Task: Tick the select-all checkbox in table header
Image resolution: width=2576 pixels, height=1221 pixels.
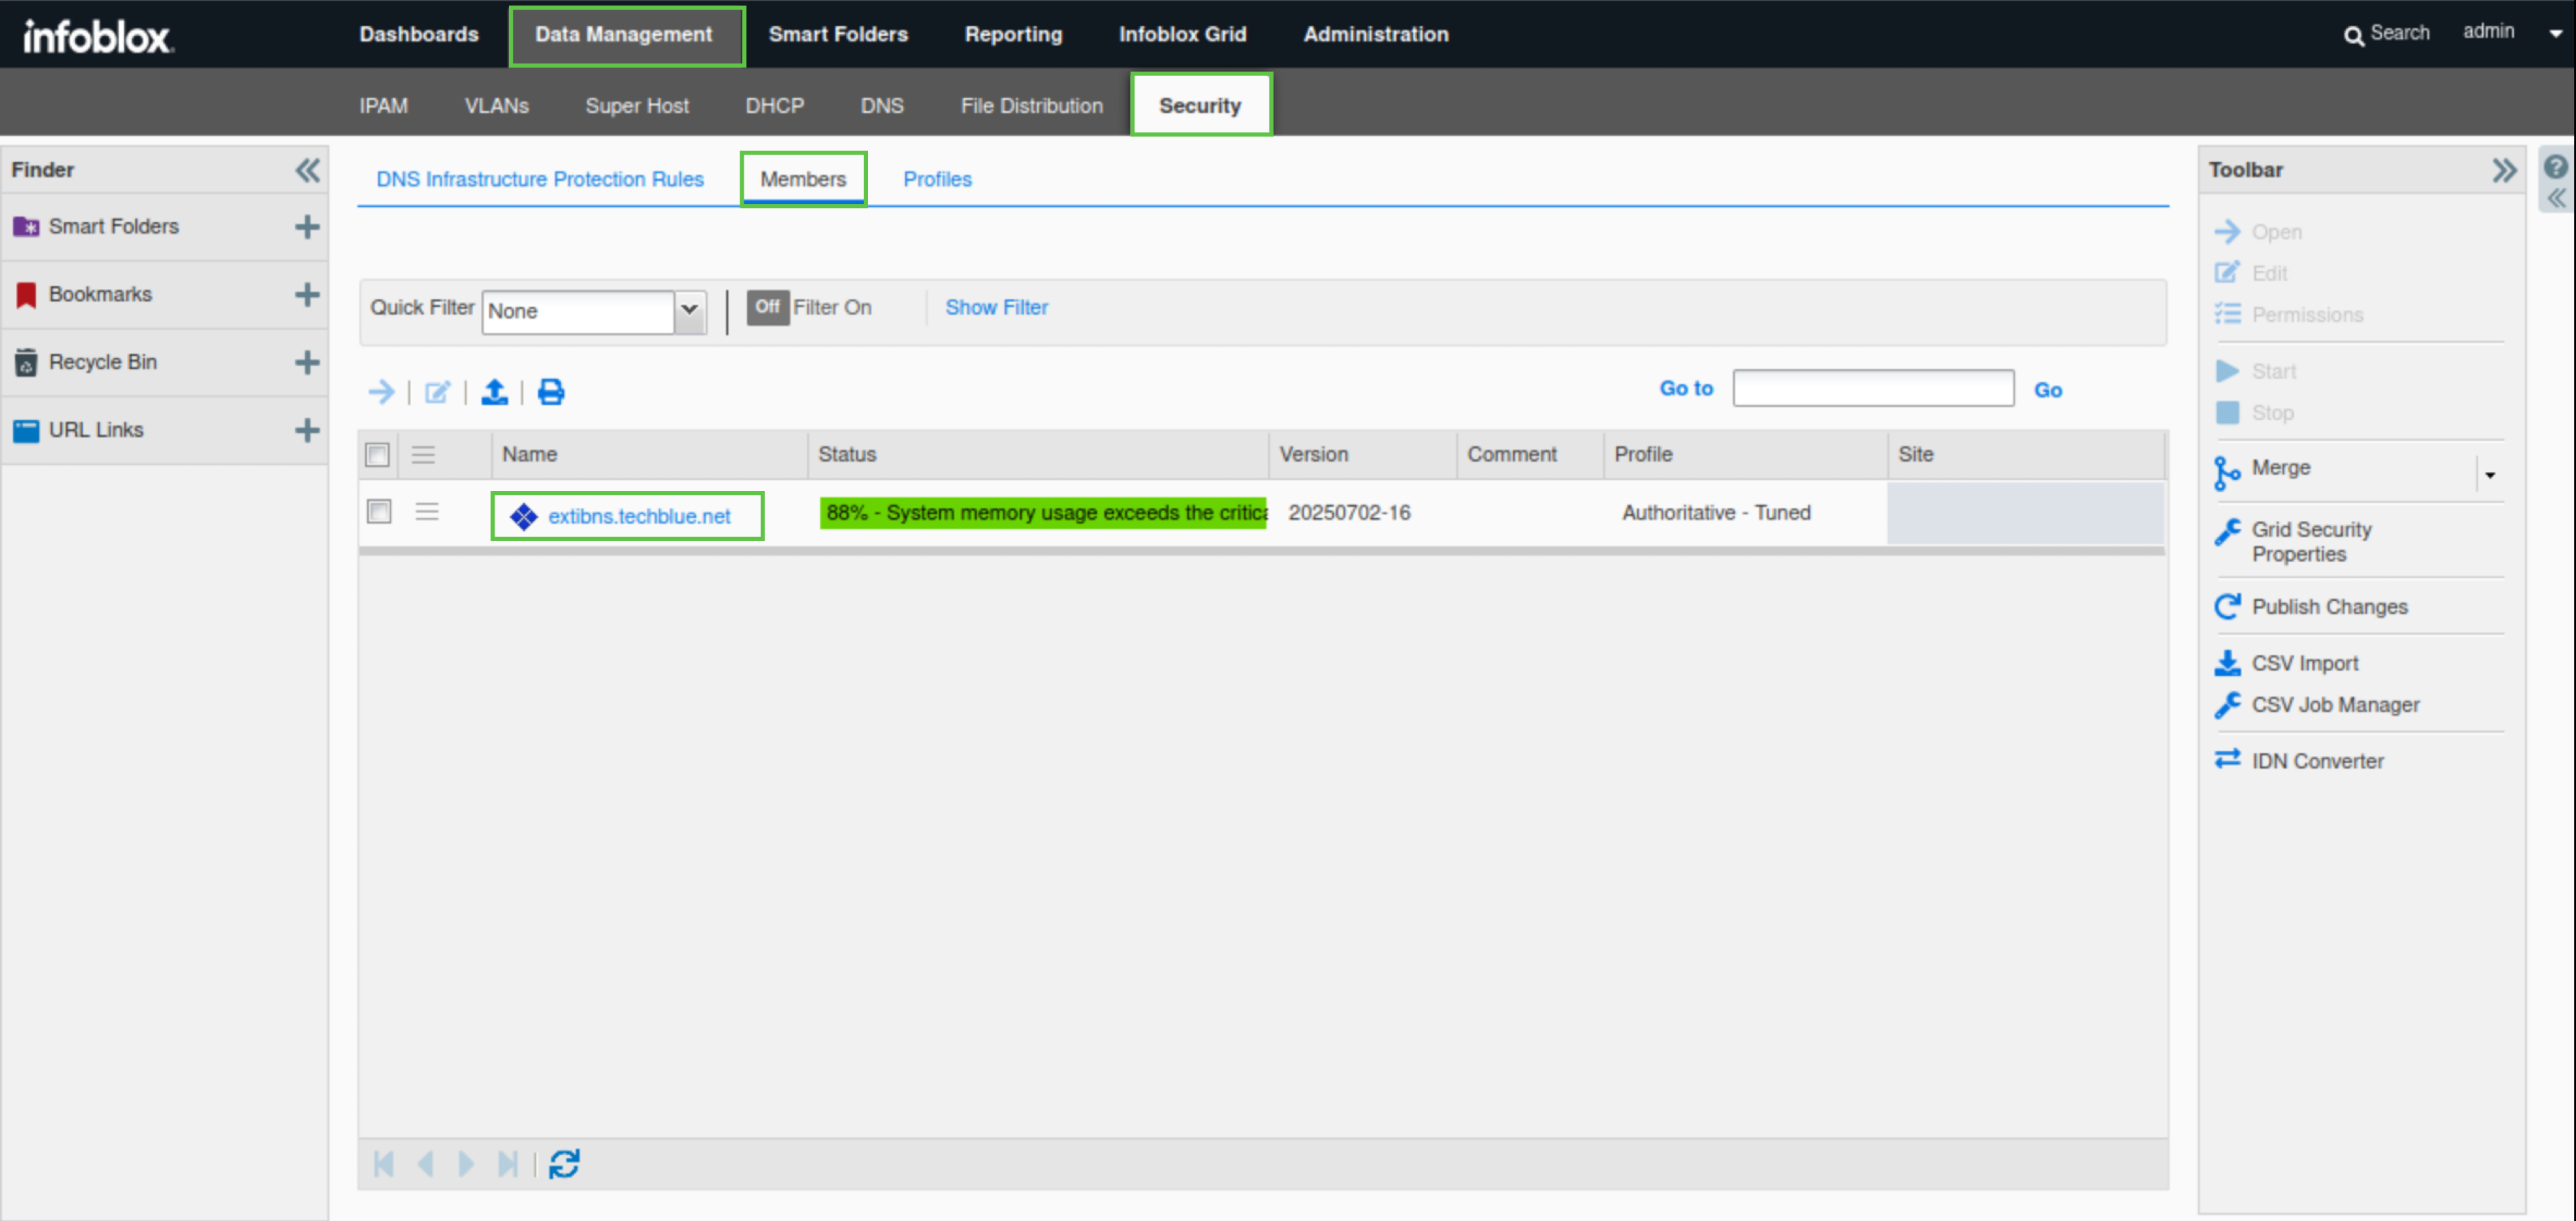Action: tap(377, 455)
